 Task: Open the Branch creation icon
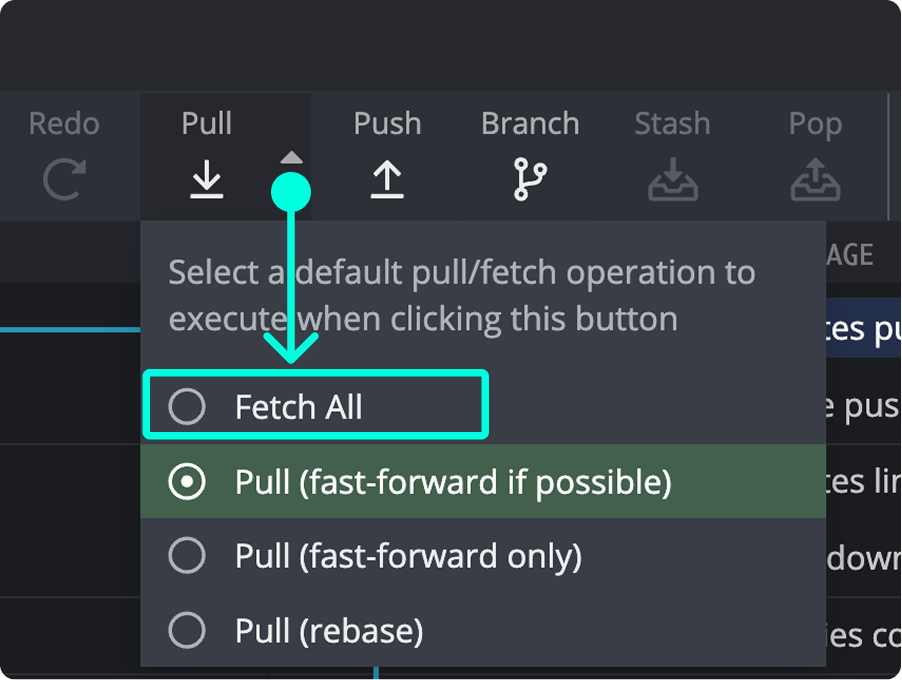[x=529, y=180]
